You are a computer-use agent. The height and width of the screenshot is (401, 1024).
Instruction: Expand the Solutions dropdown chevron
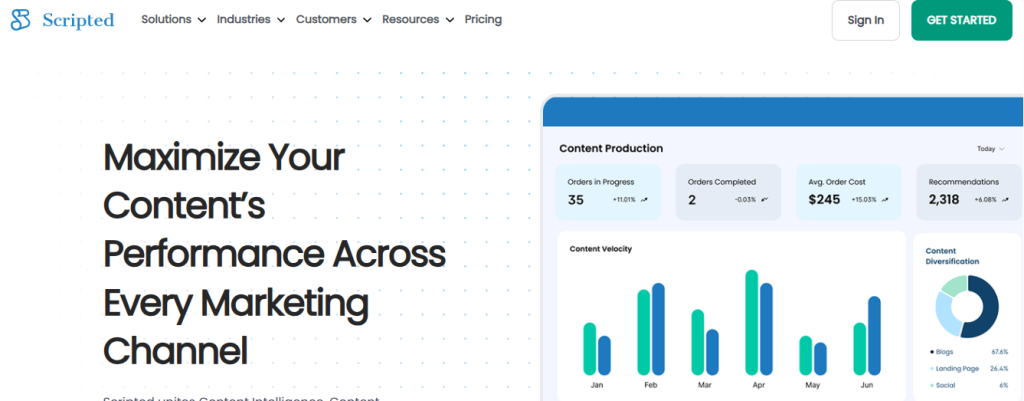(201, 20)
